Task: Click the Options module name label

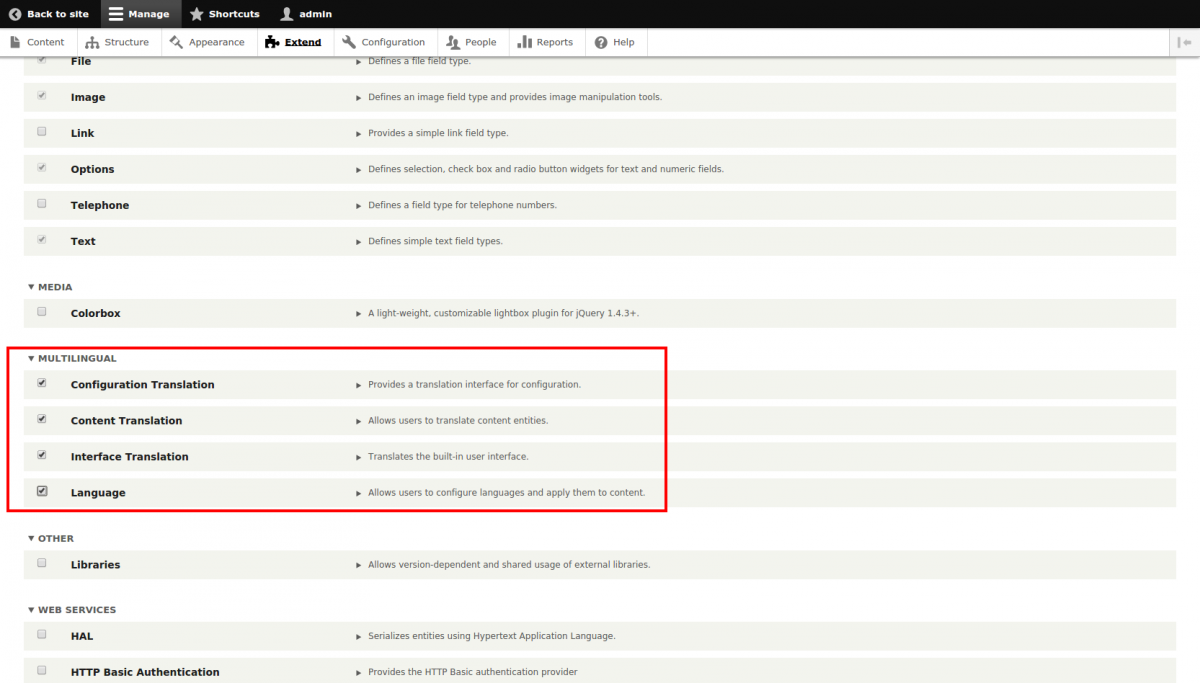Action: pyautogui.click(x=92, y=169)
